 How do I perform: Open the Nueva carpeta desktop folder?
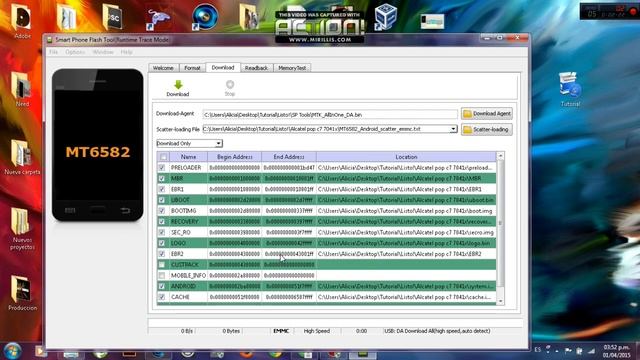tap(22, 157)
